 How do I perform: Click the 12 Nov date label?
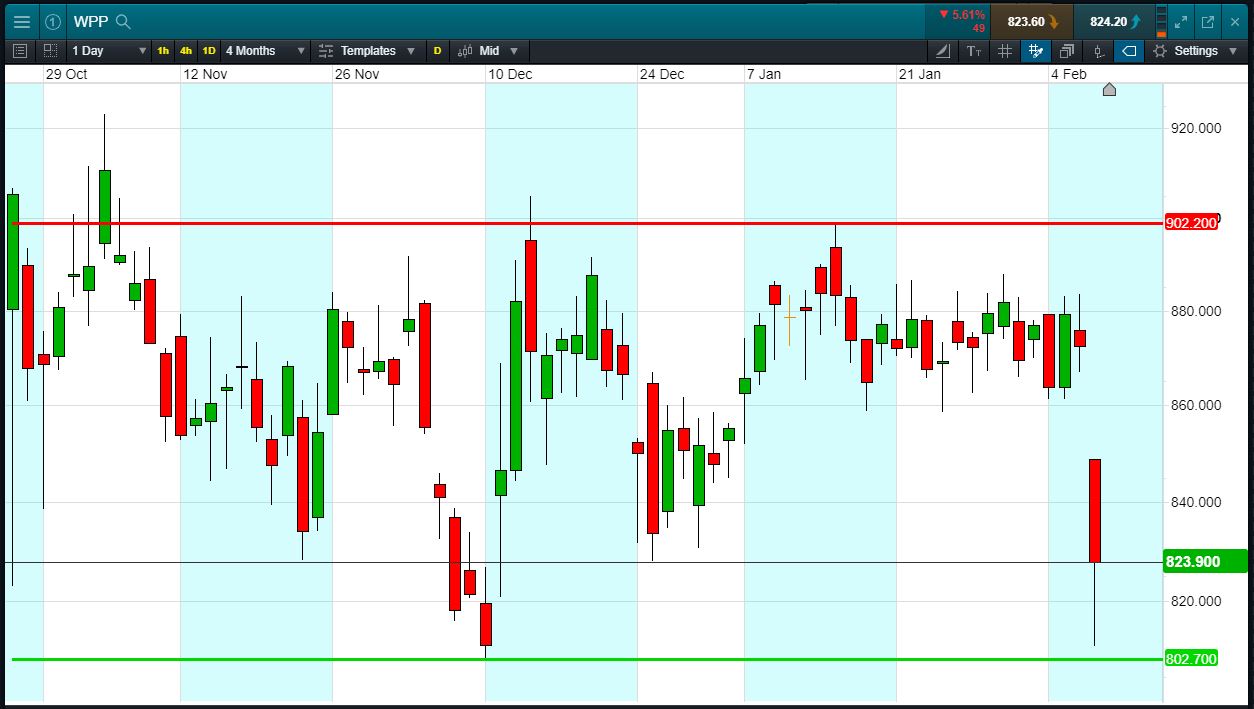point(206,74)
